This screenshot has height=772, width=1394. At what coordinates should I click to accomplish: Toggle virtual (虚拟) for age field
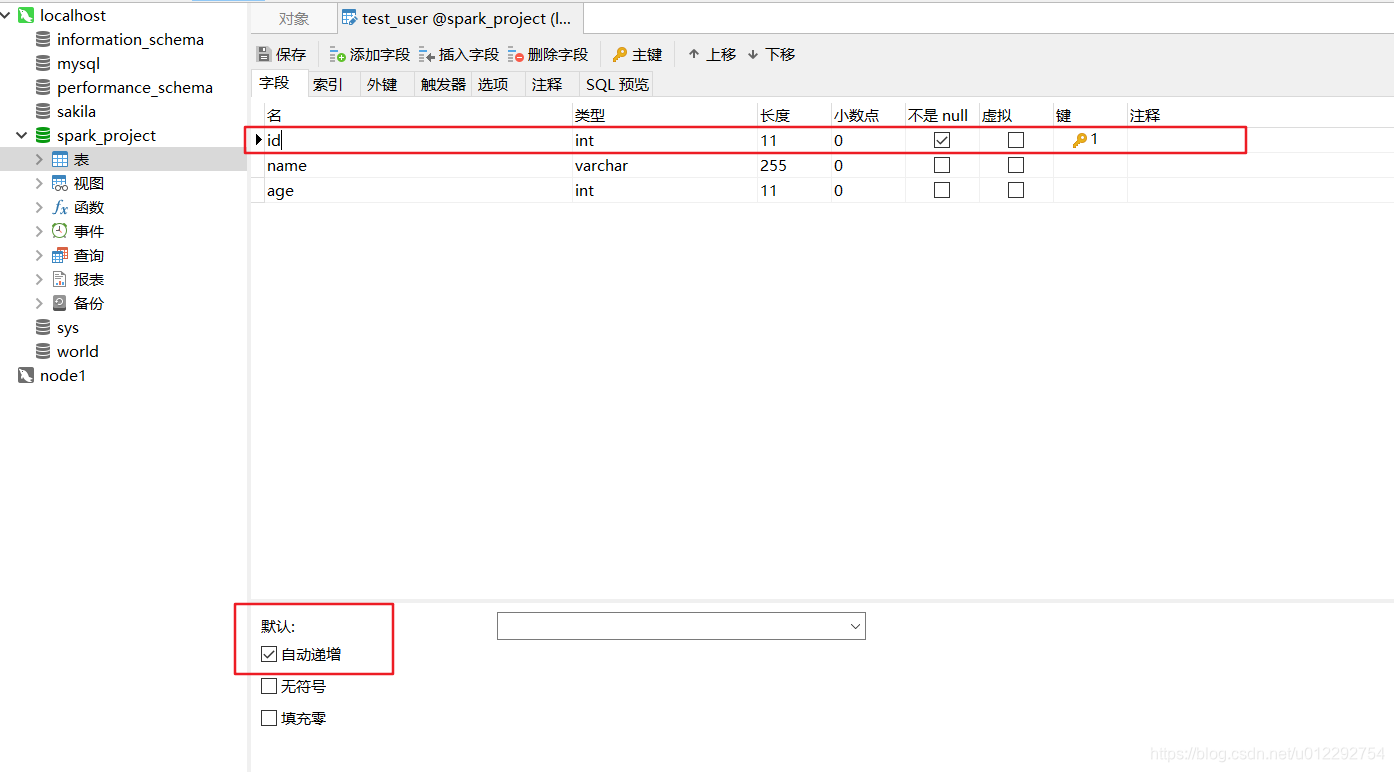(x=1016, y=190)
